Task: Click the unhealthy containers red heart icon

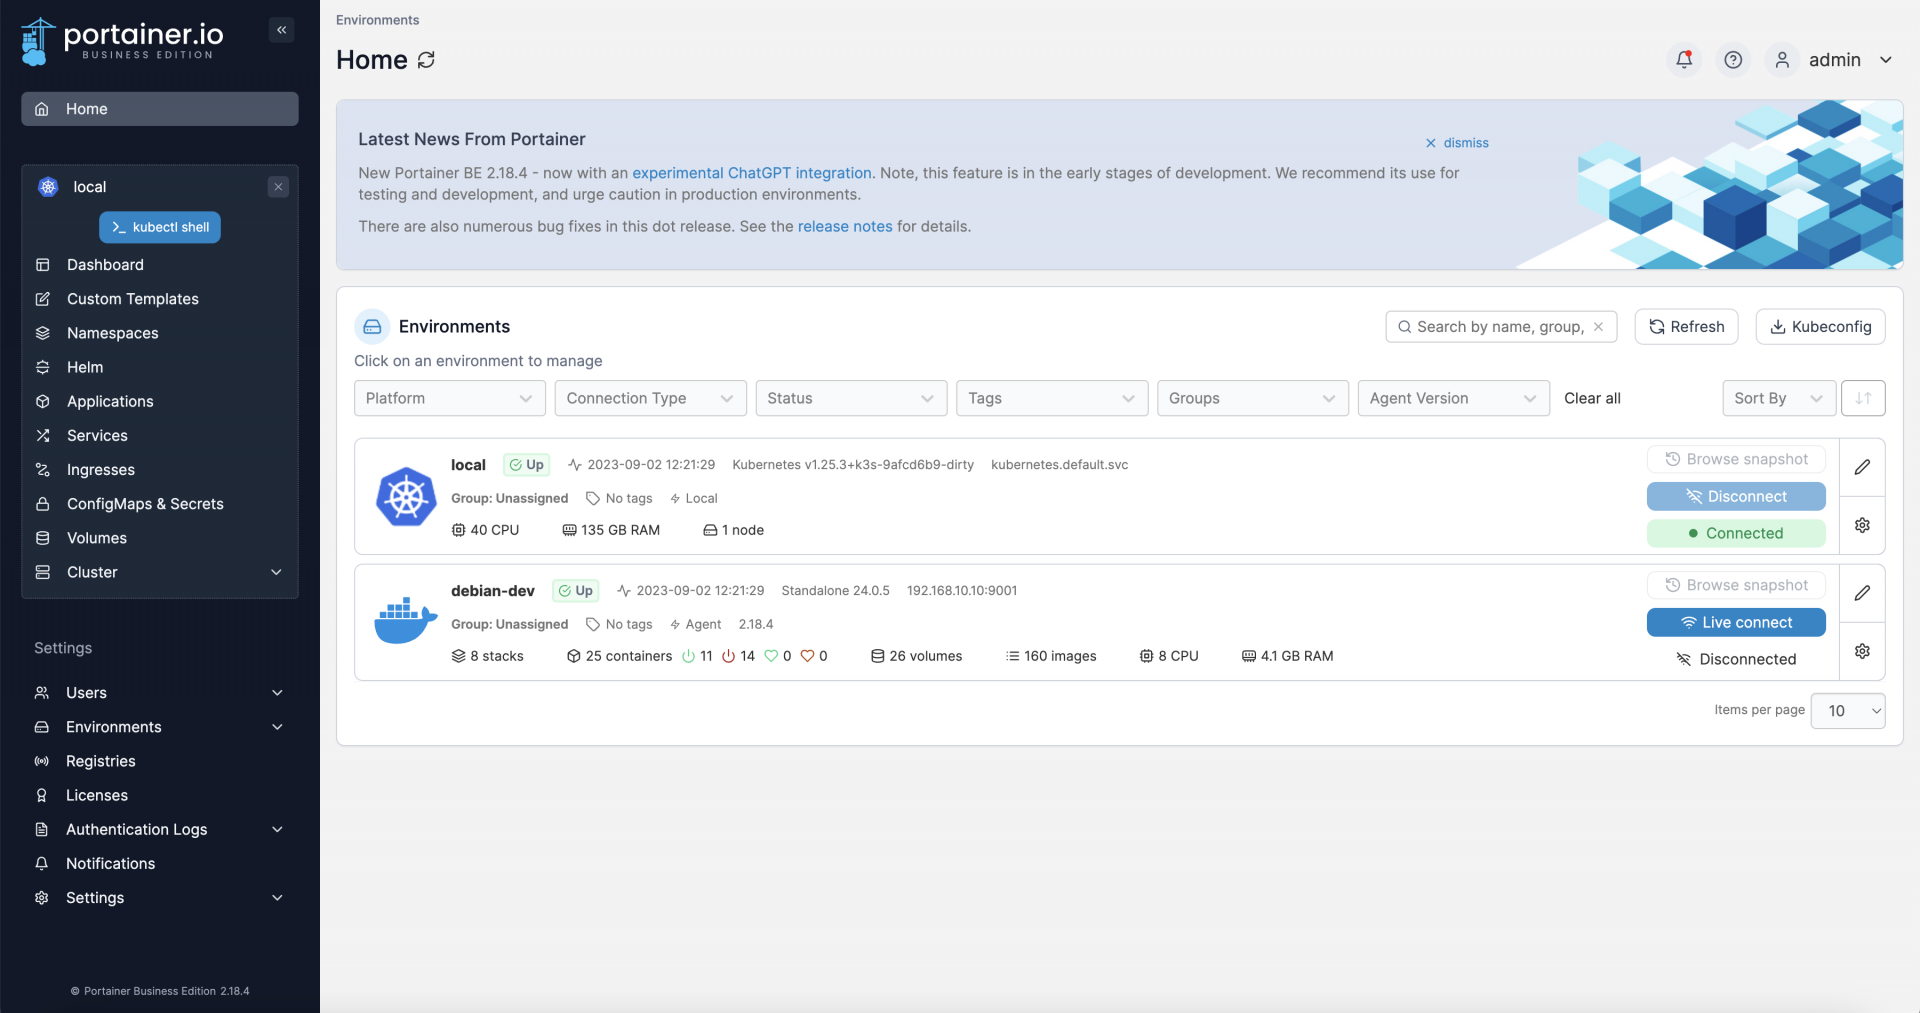Action: click(807, 656)
